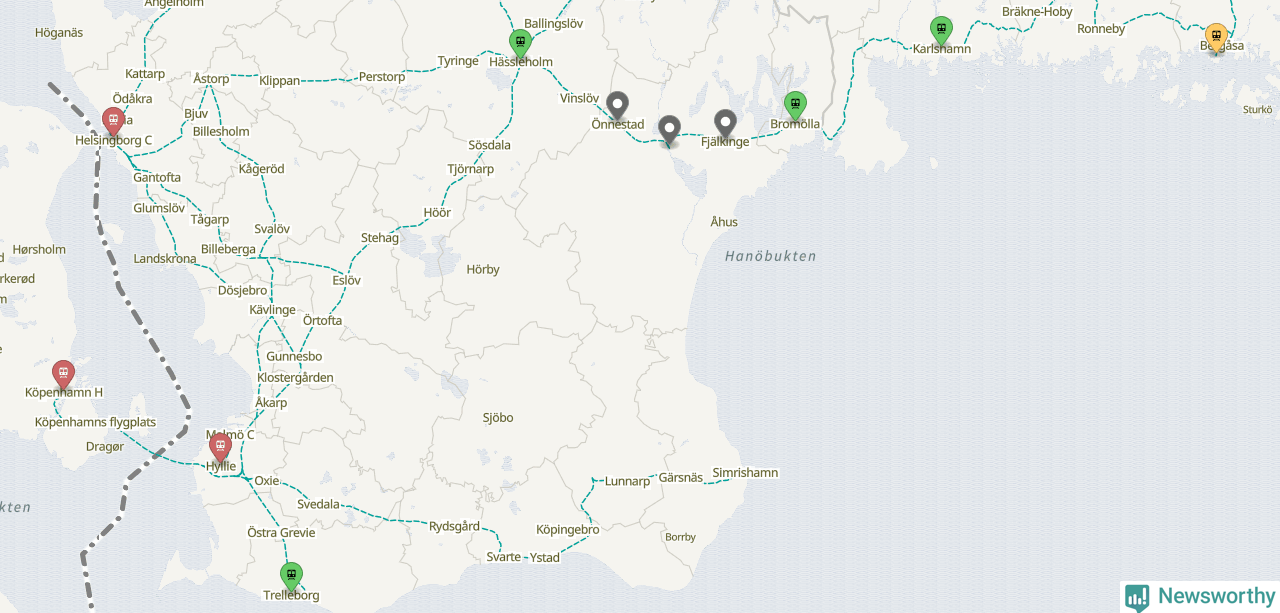Click the Höör station label
The image size is (1280, 613).
(x=437, y=213)
